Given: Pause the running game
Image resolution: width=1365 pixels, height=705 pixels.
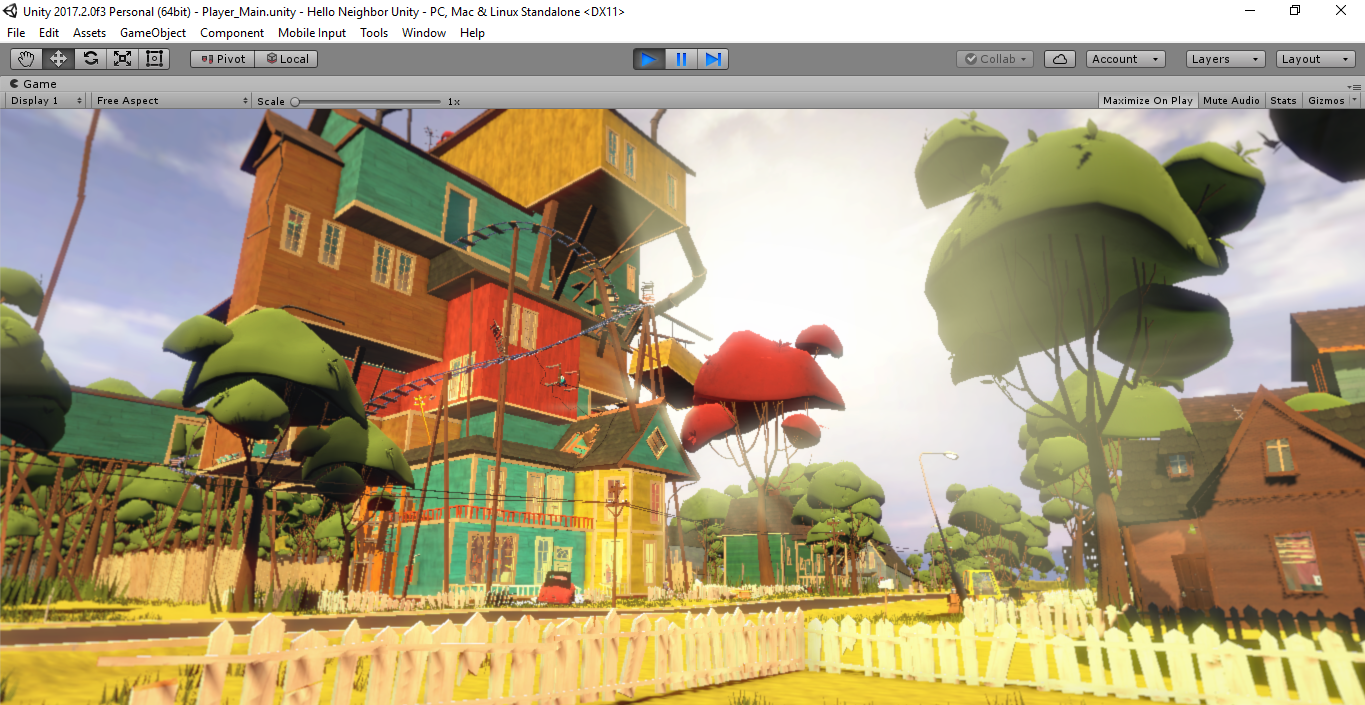Looking at the screenshot, I should (681, 59).
